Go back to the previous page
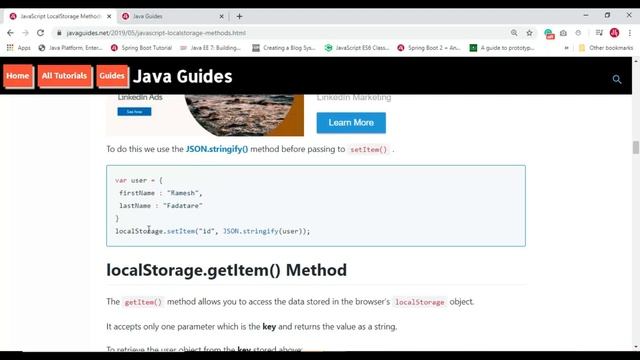640x360 pixels. [10, 33]
